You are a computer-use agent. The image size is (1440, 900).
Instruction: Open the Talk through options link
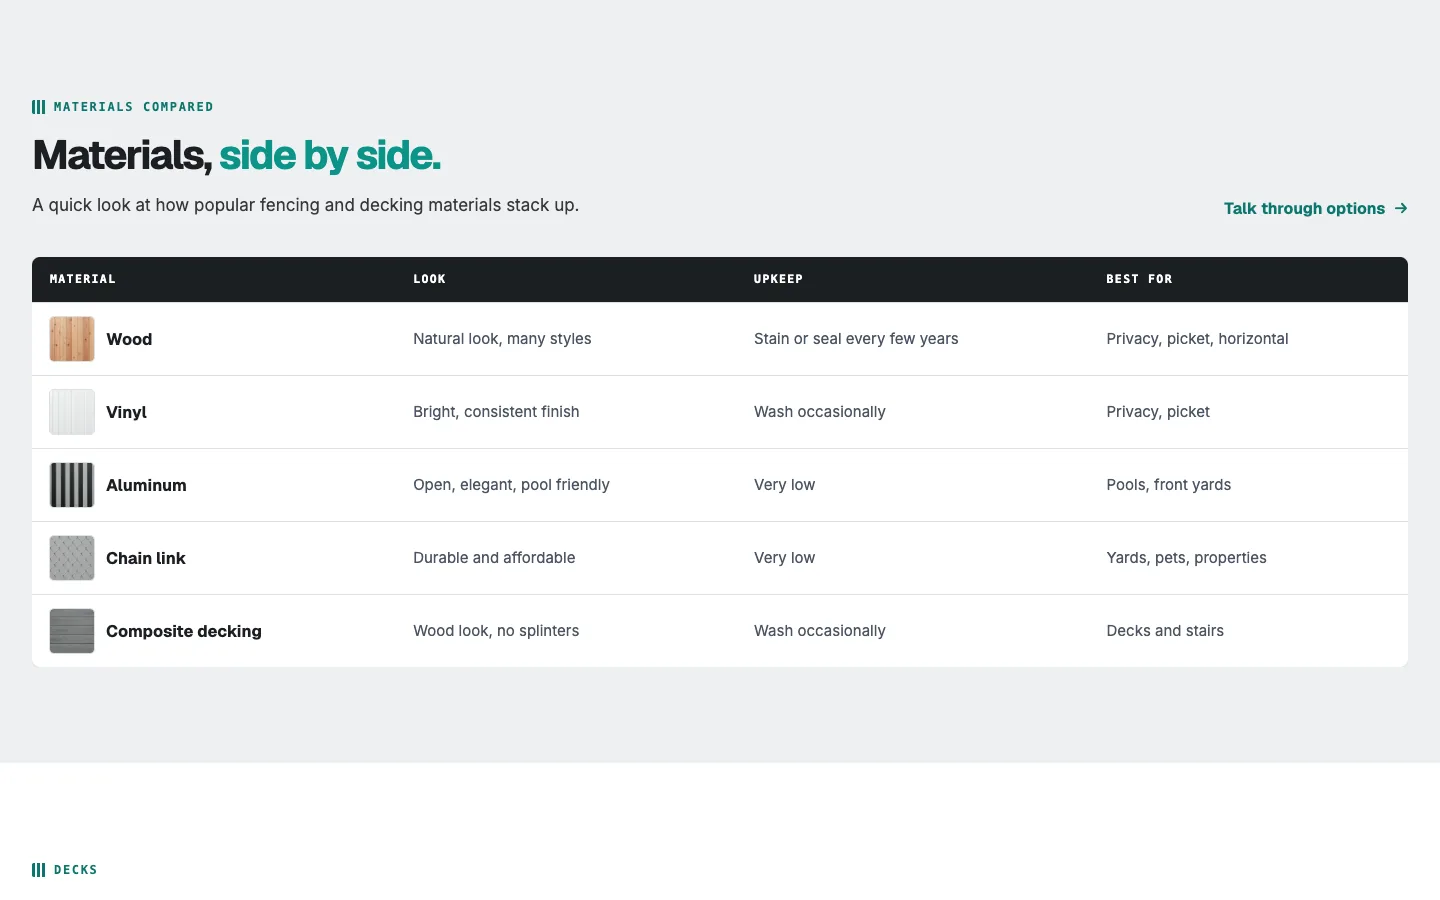(1315, 208)
